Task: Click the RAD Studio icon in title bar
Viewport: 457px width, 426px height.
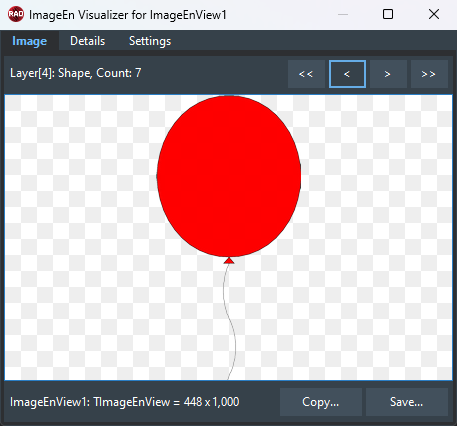Action: (x=16, y=14)
